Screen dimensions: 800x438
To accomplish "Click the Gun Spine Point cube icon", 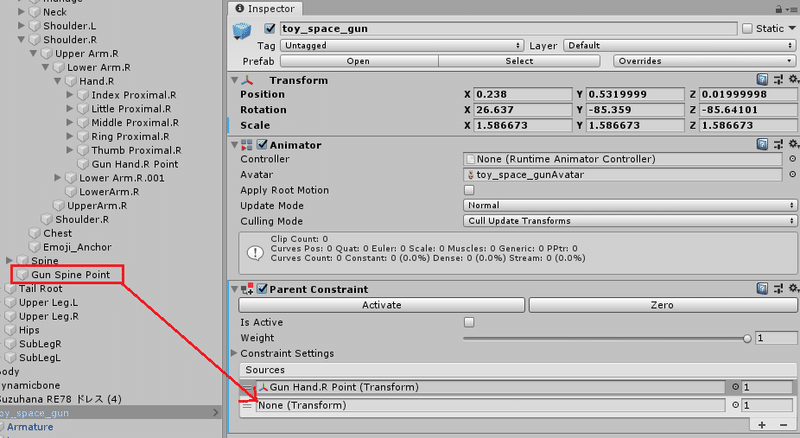I will click(22, 275).
